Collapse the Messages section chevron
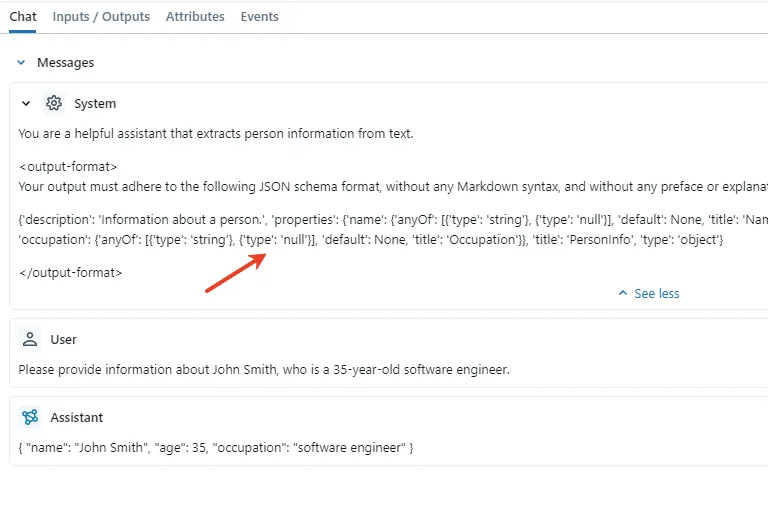 (x=21, y=62)
